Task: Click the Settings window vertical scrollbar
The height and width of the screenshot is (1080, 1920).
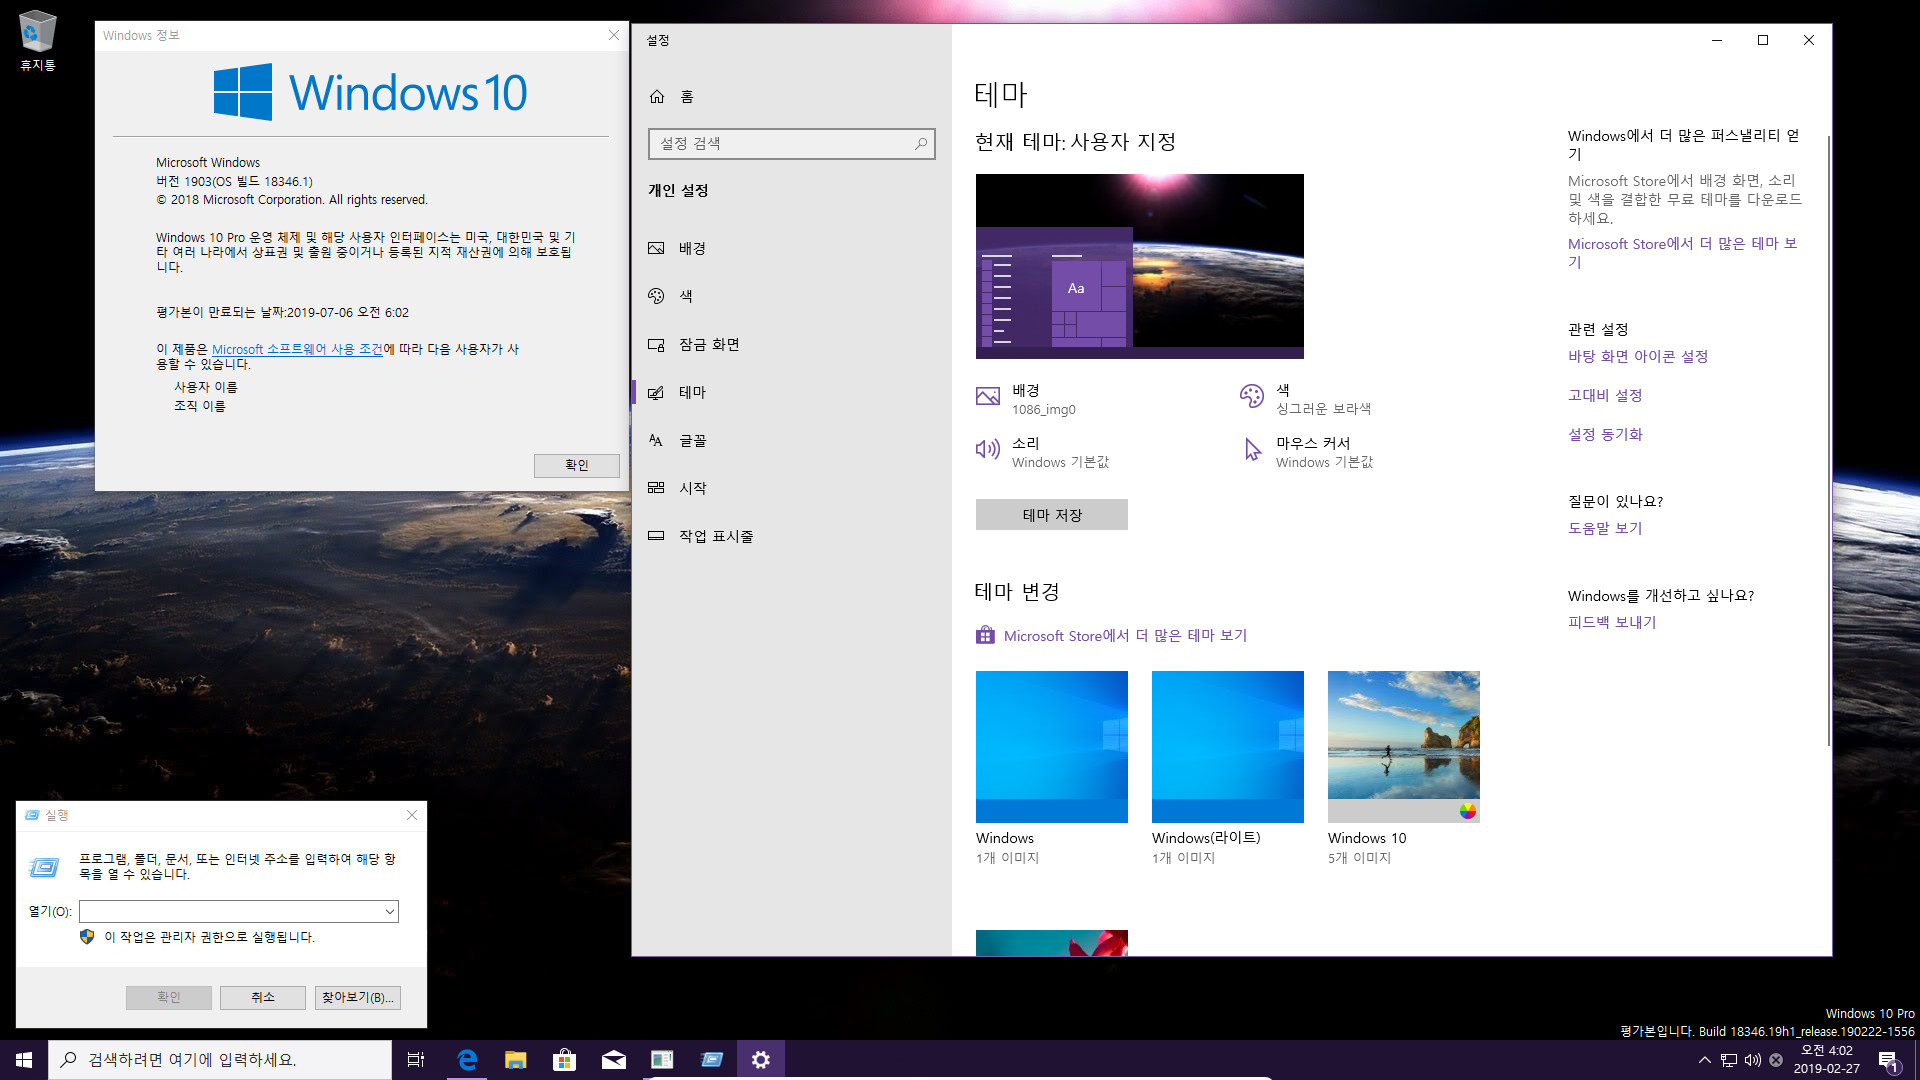Action: point(1828,440)
